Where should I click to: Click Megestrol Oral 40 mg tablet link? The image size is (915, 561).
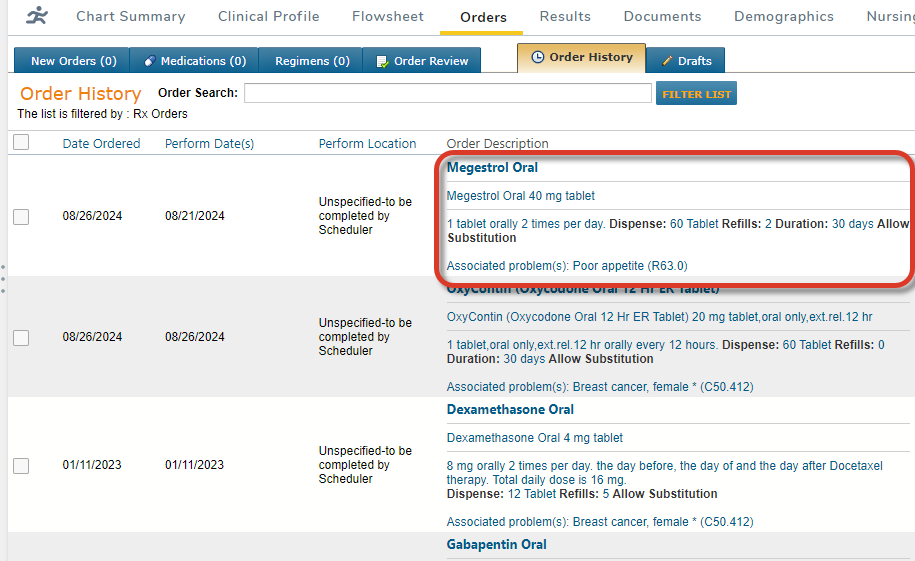click(521, 196)
